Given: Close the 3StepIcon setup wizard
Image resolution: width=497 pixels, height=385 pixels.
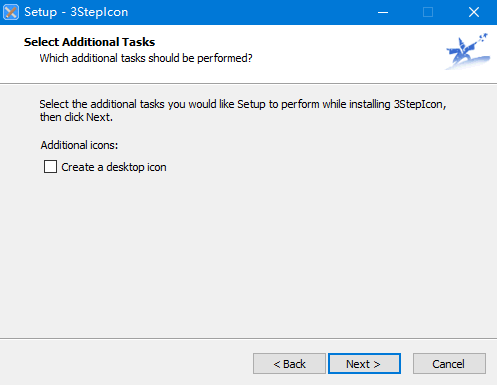Looking at the screenshot, I should [474, 12].
